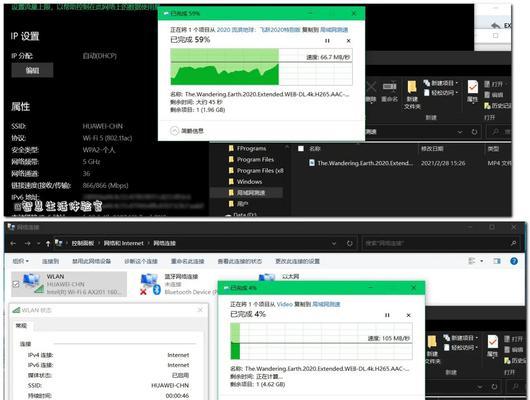Viewport: 530px width, 400px height.
Task: Toggle the WLAN adapter checkbox
Action: [x=16, y=284]
